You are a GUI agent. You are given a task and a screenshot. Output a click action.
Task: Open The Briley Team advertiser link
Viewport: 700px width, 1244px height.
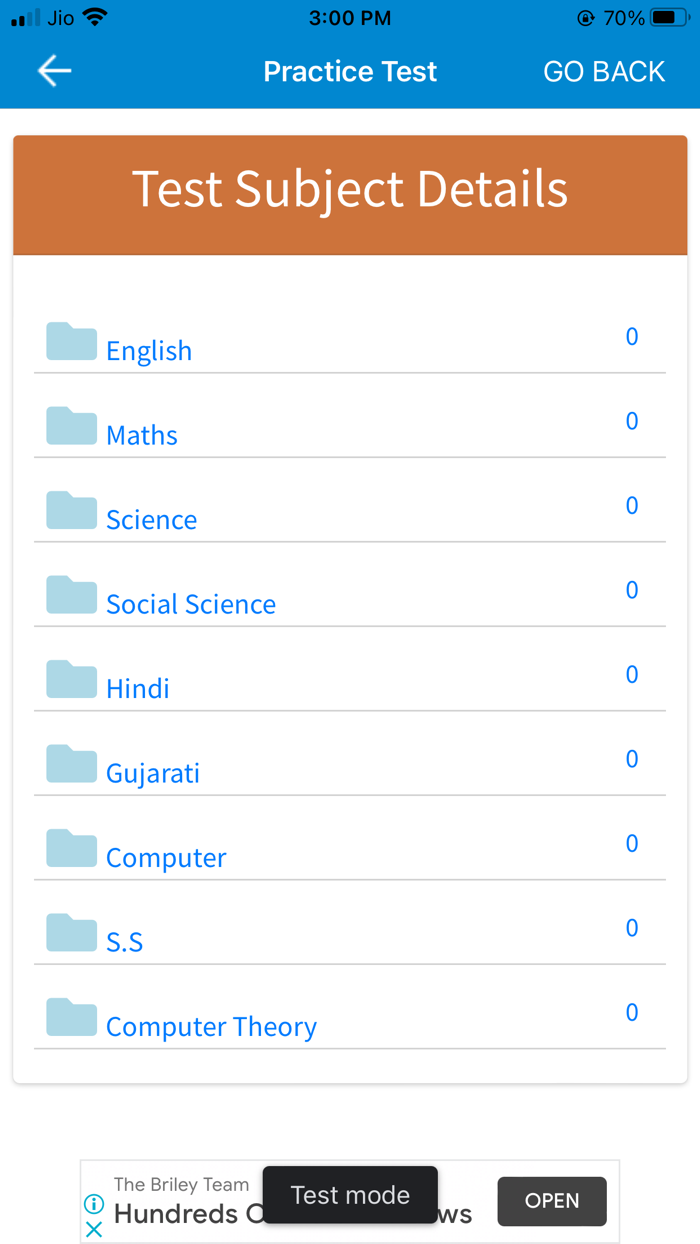point(181,1184)
